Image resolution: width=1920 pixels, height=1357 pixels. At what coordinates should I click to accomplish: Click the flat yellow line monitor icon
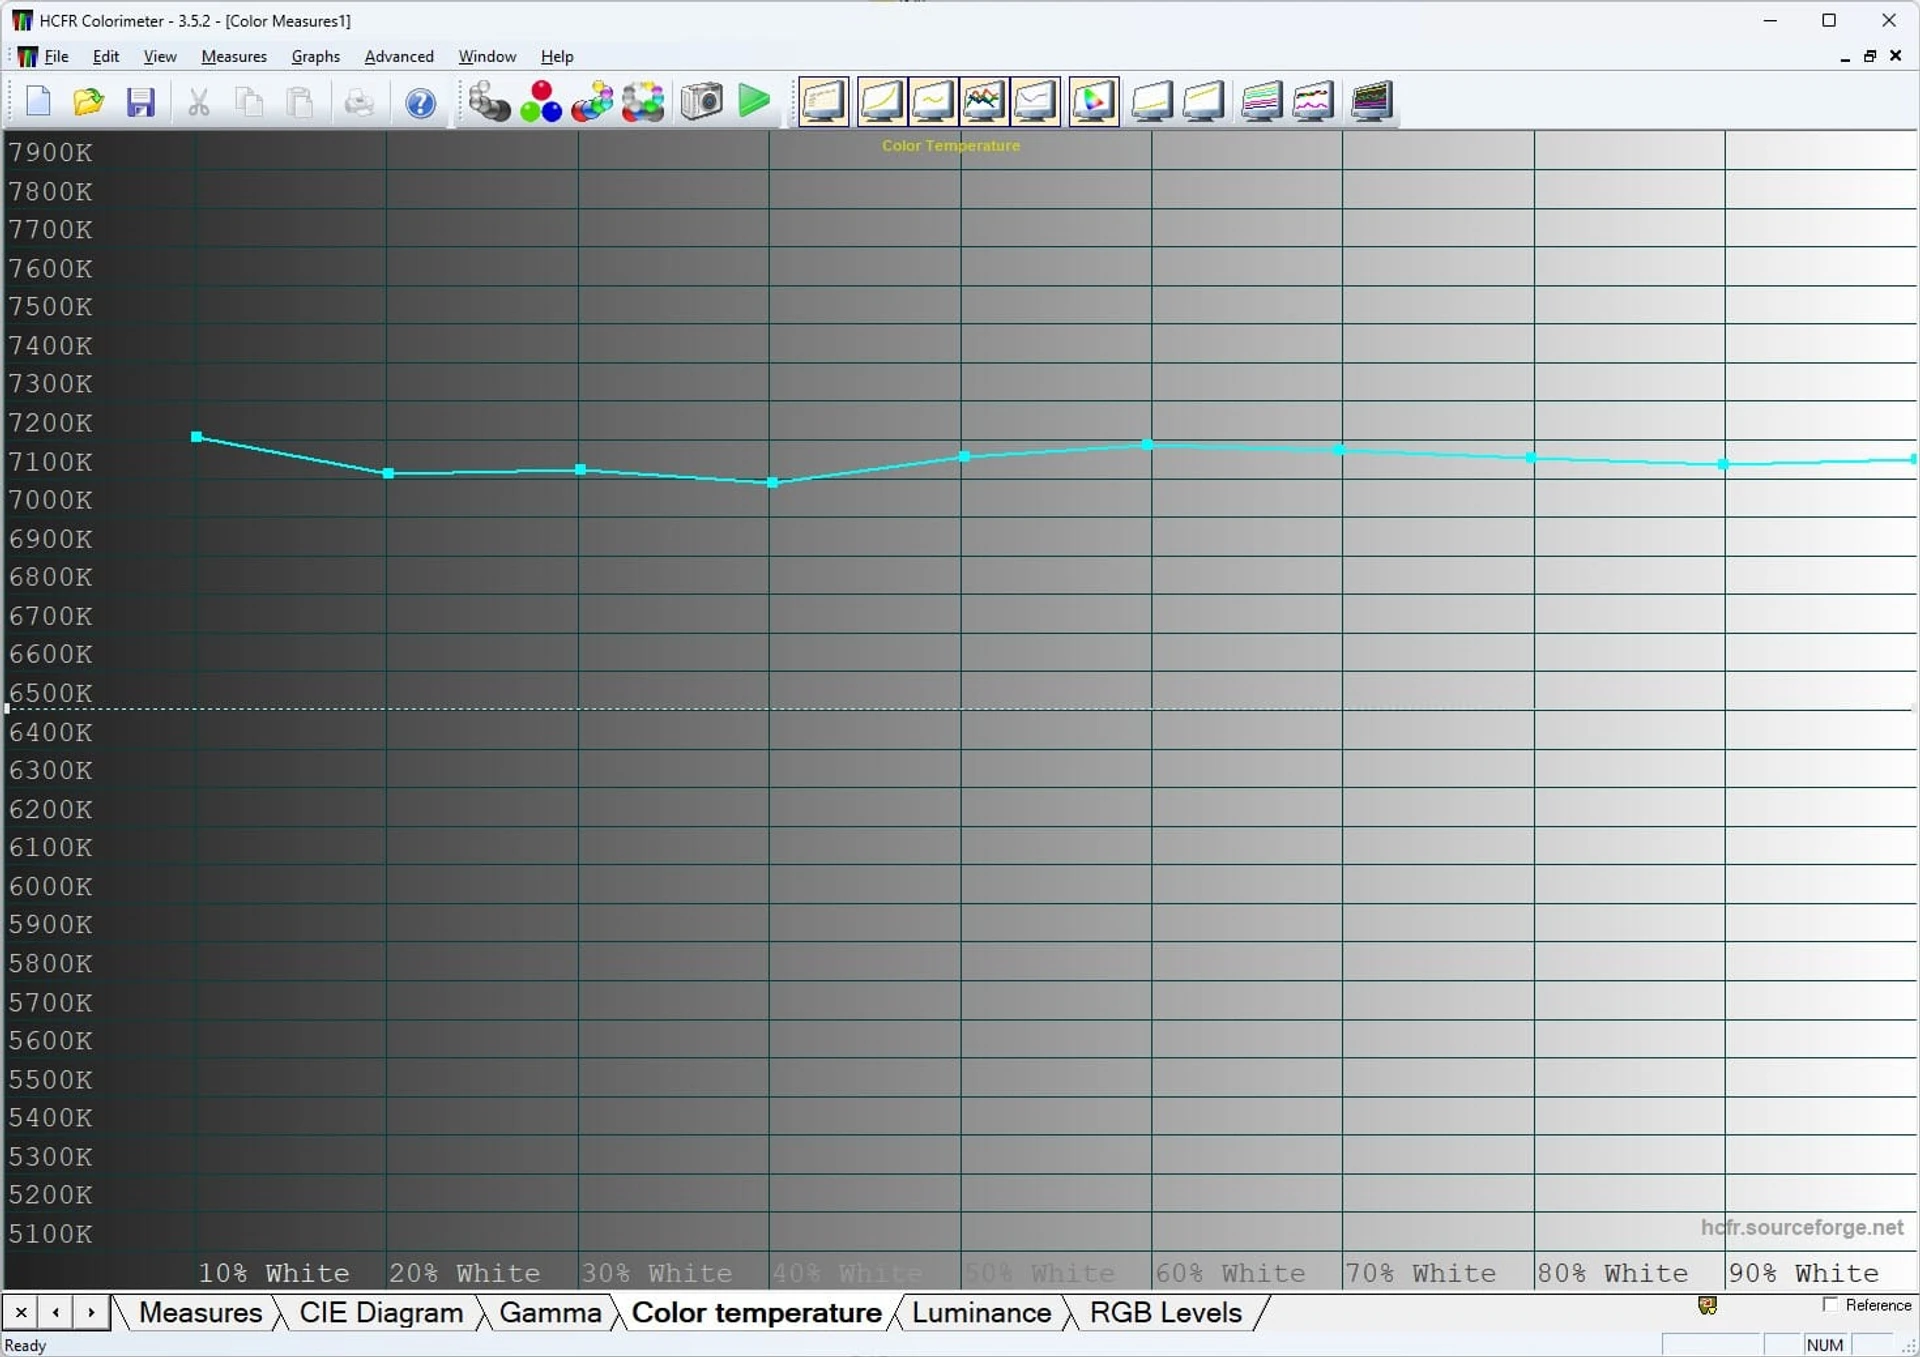[x=1152, y=101]
